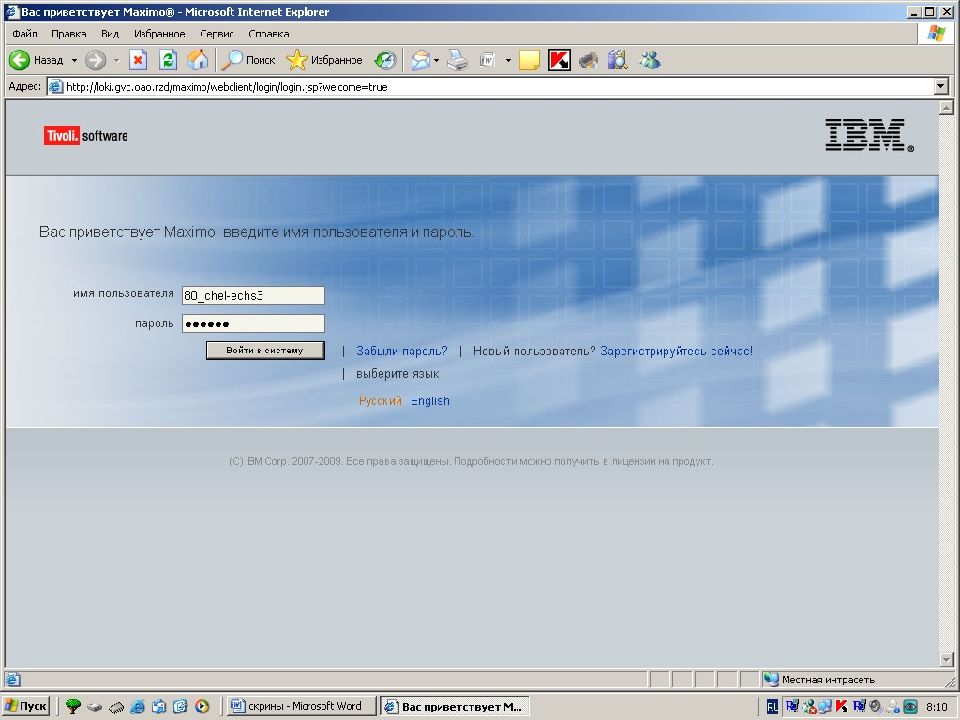Click the RU language indicator in taskbar
Image resolution: width=960 pixels, height=720 pixels.
[x=773, y=707]
